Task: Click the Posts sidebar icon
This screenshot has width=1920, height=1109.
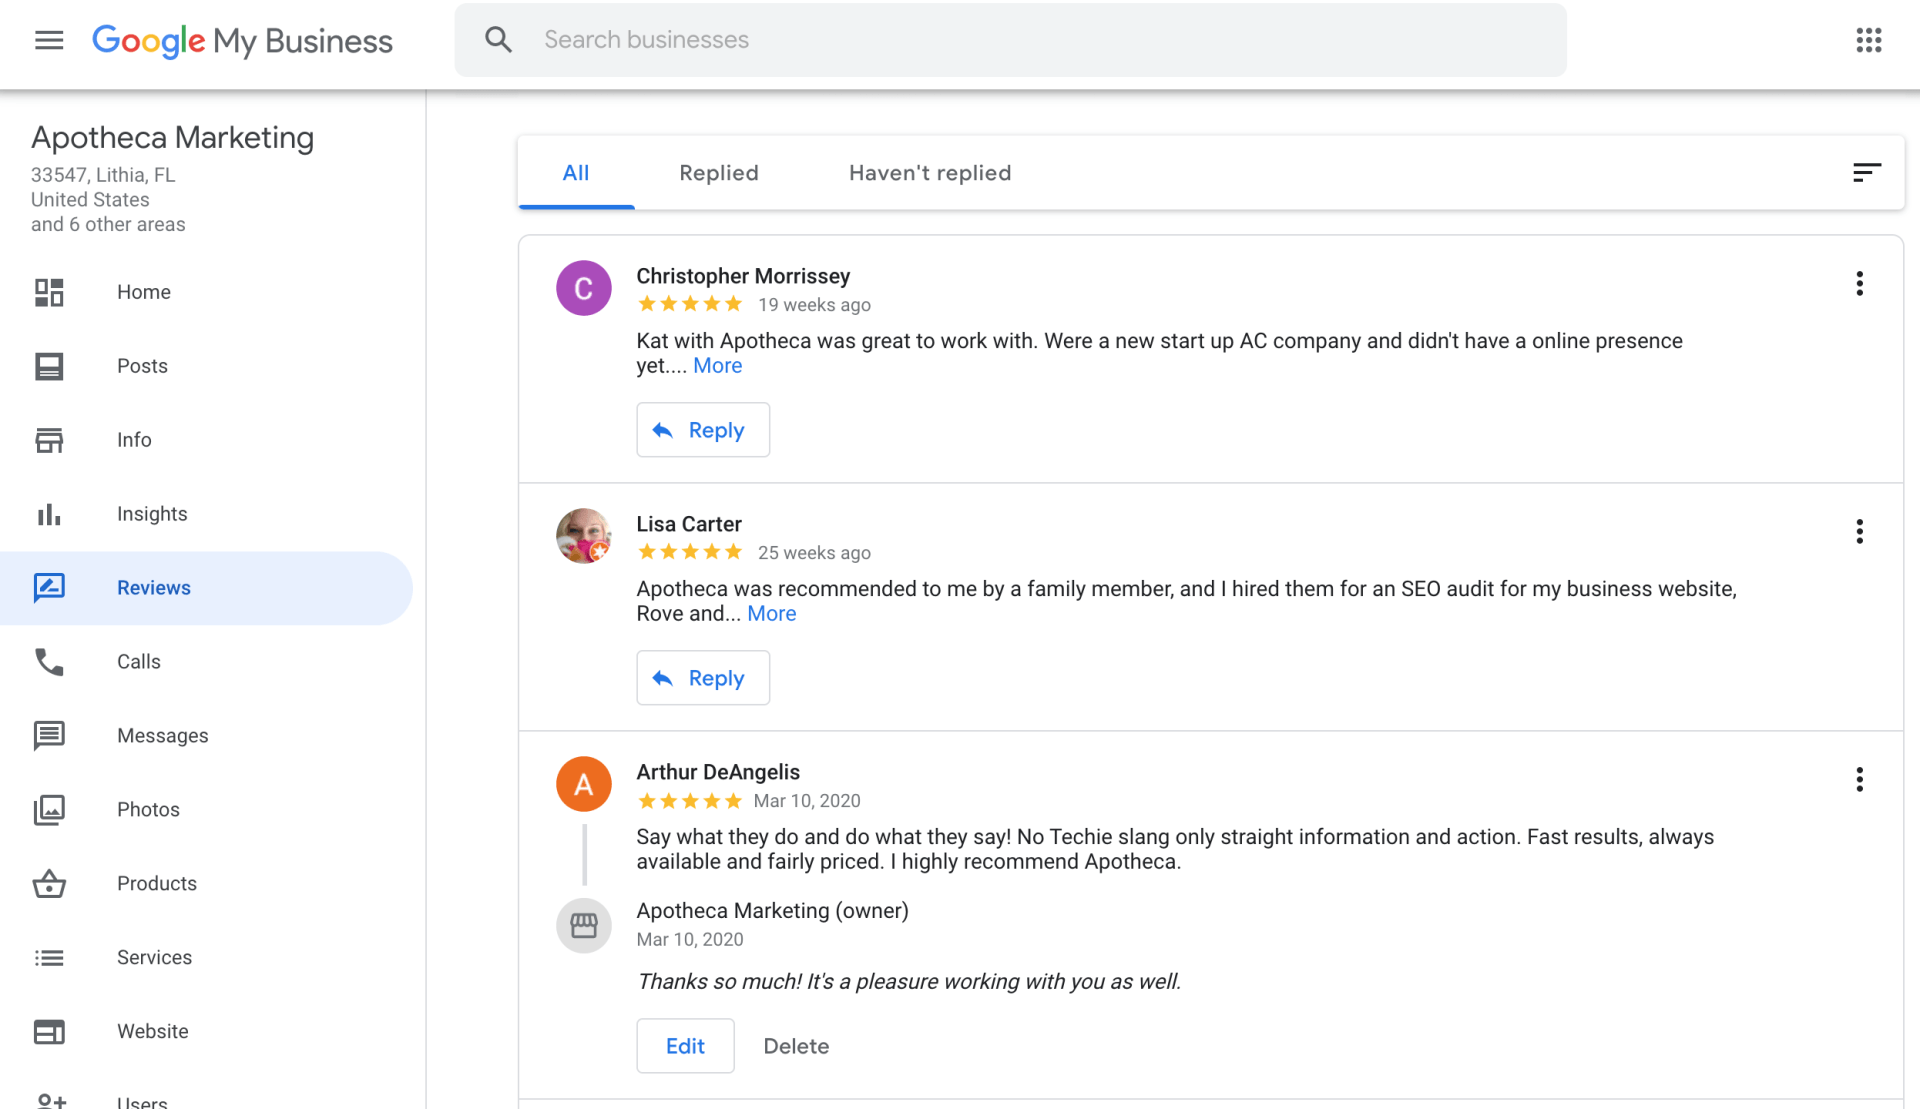Action: (x=49, y=366)
